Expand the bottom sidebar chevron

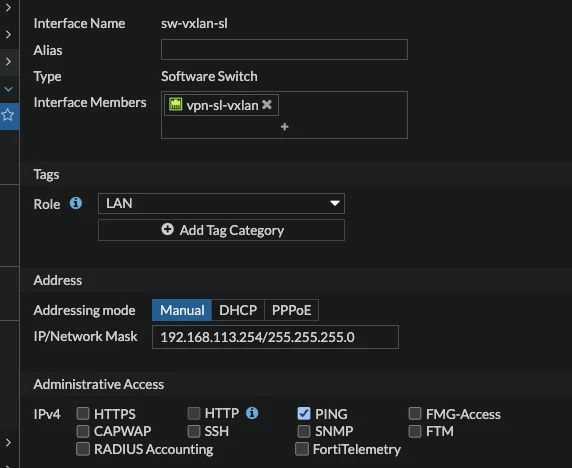tap(8, 442)
